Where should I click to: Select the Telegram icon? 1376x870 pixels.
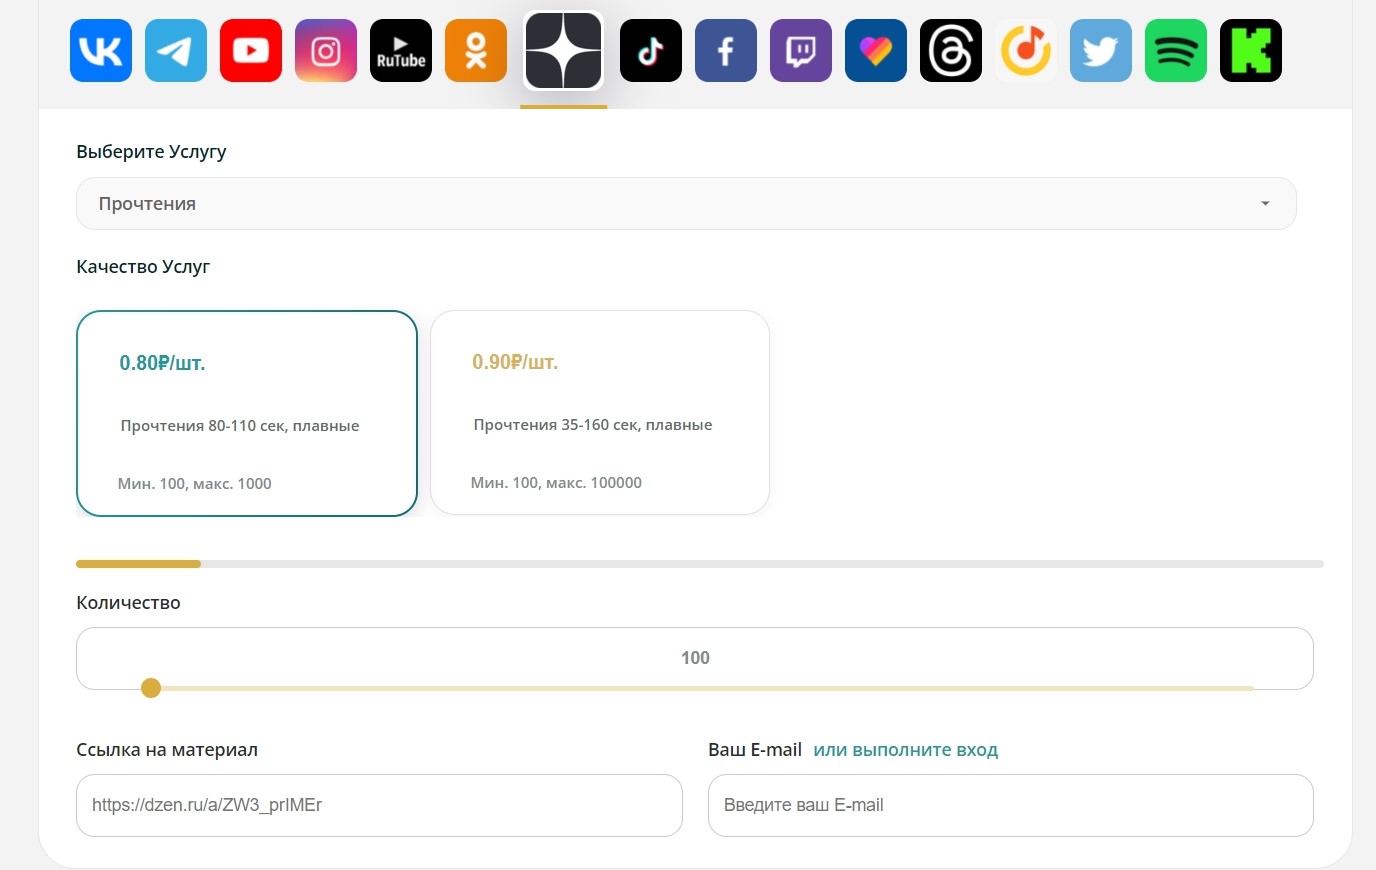(x=176, y=50)
